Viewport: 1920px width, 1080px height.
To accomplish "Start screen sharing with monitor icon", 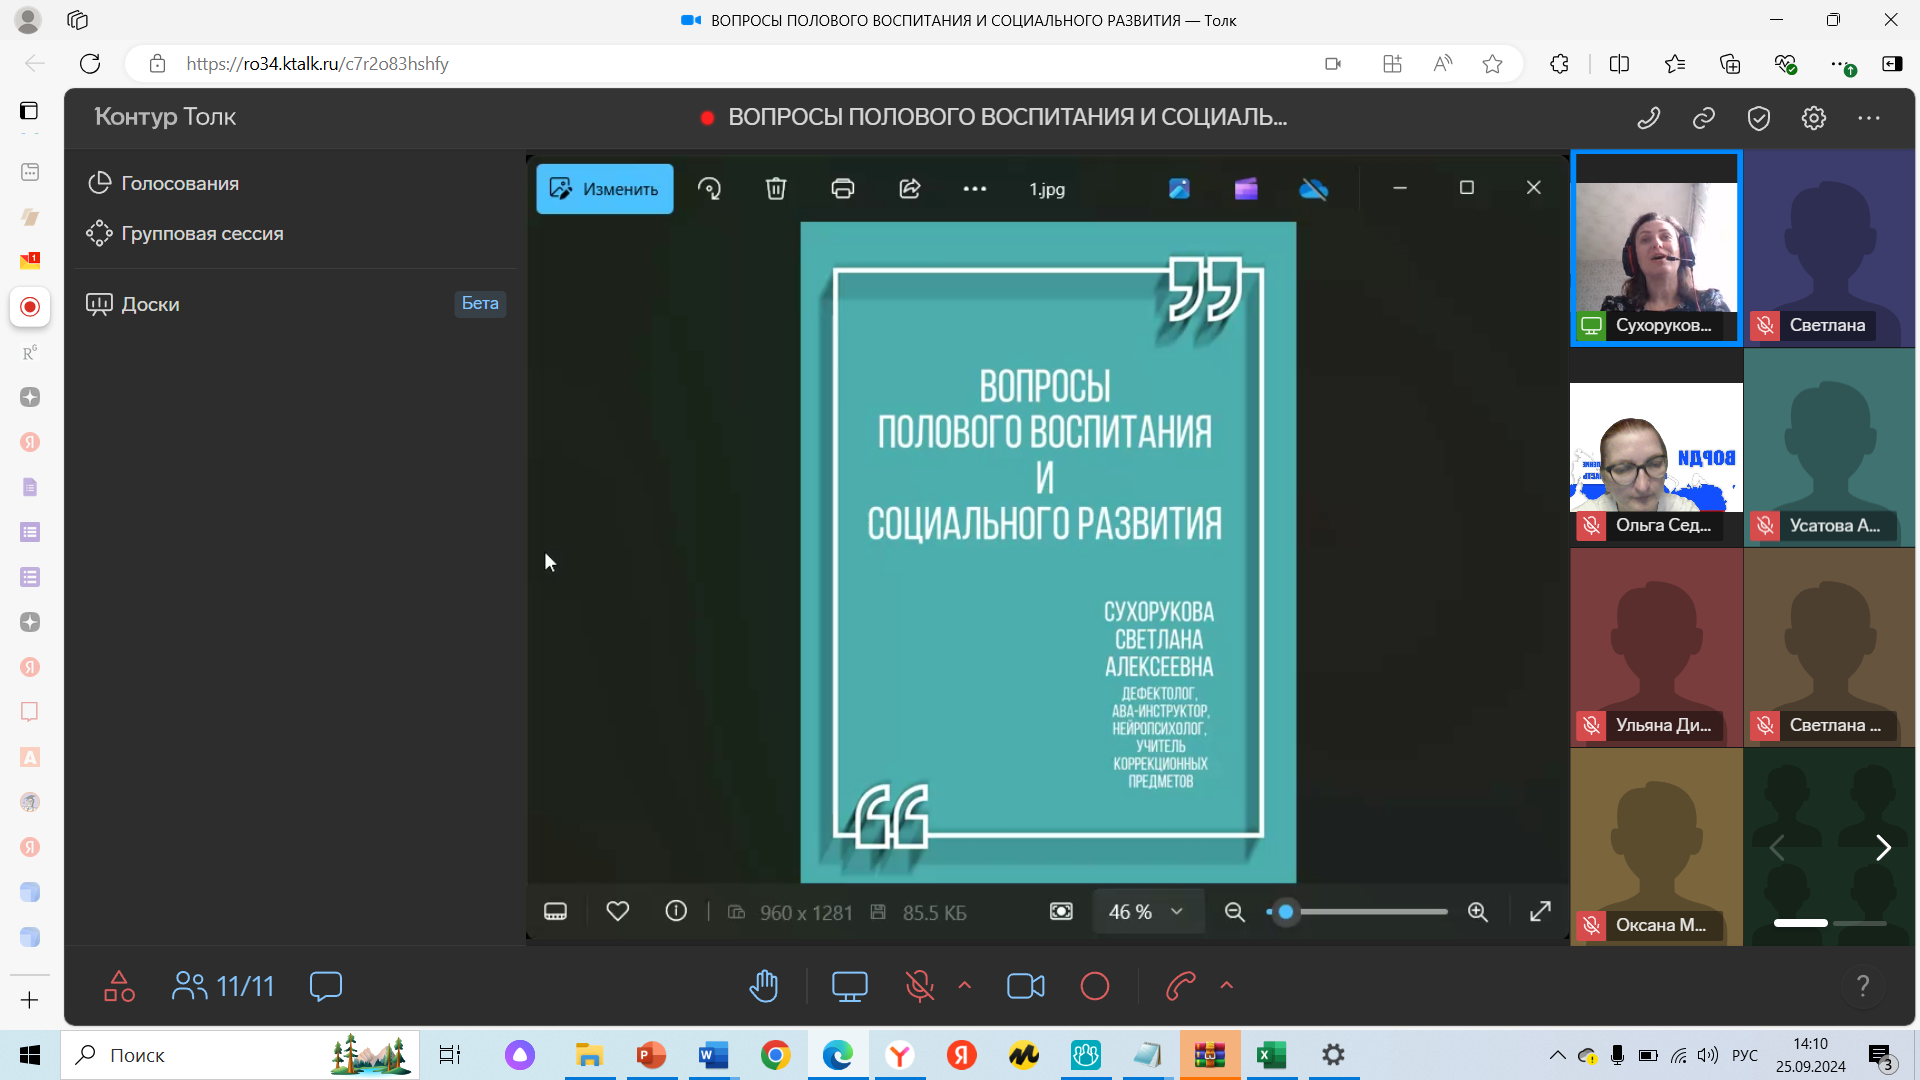I will [x=849, y=987].
